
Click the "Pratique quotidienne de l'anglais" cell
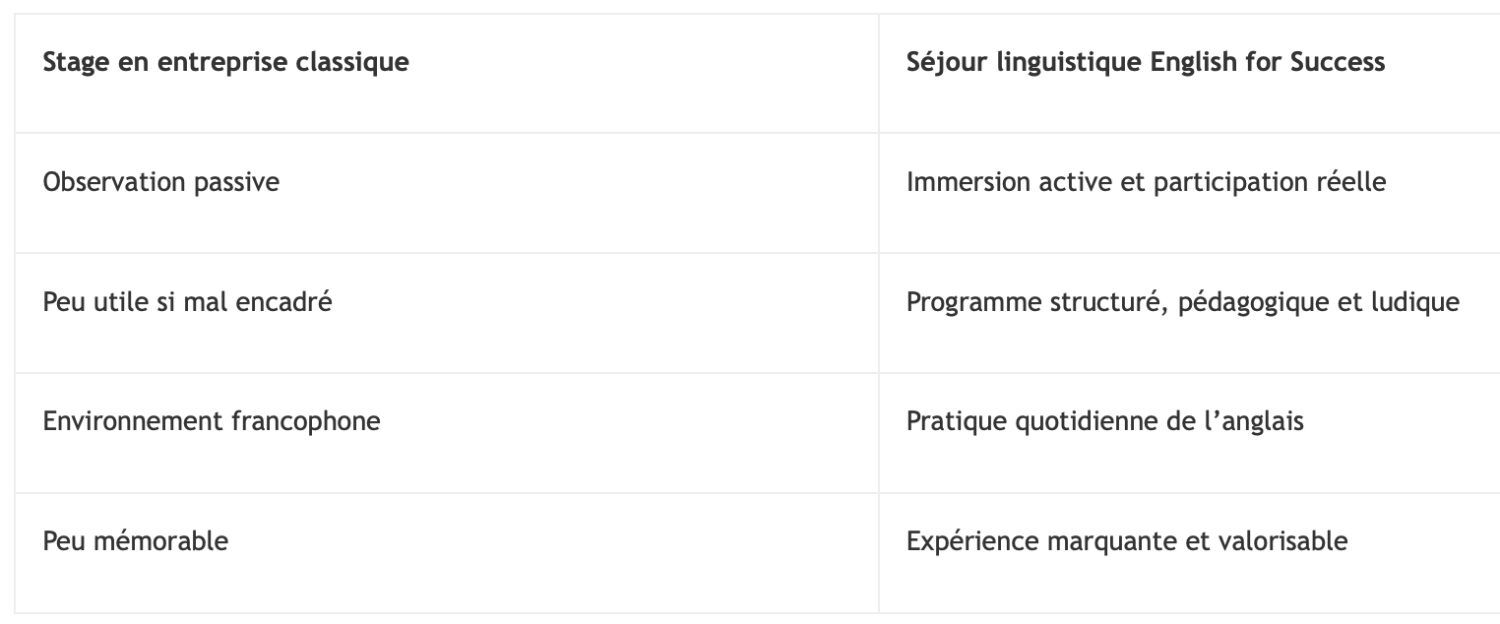point(1105,423)
